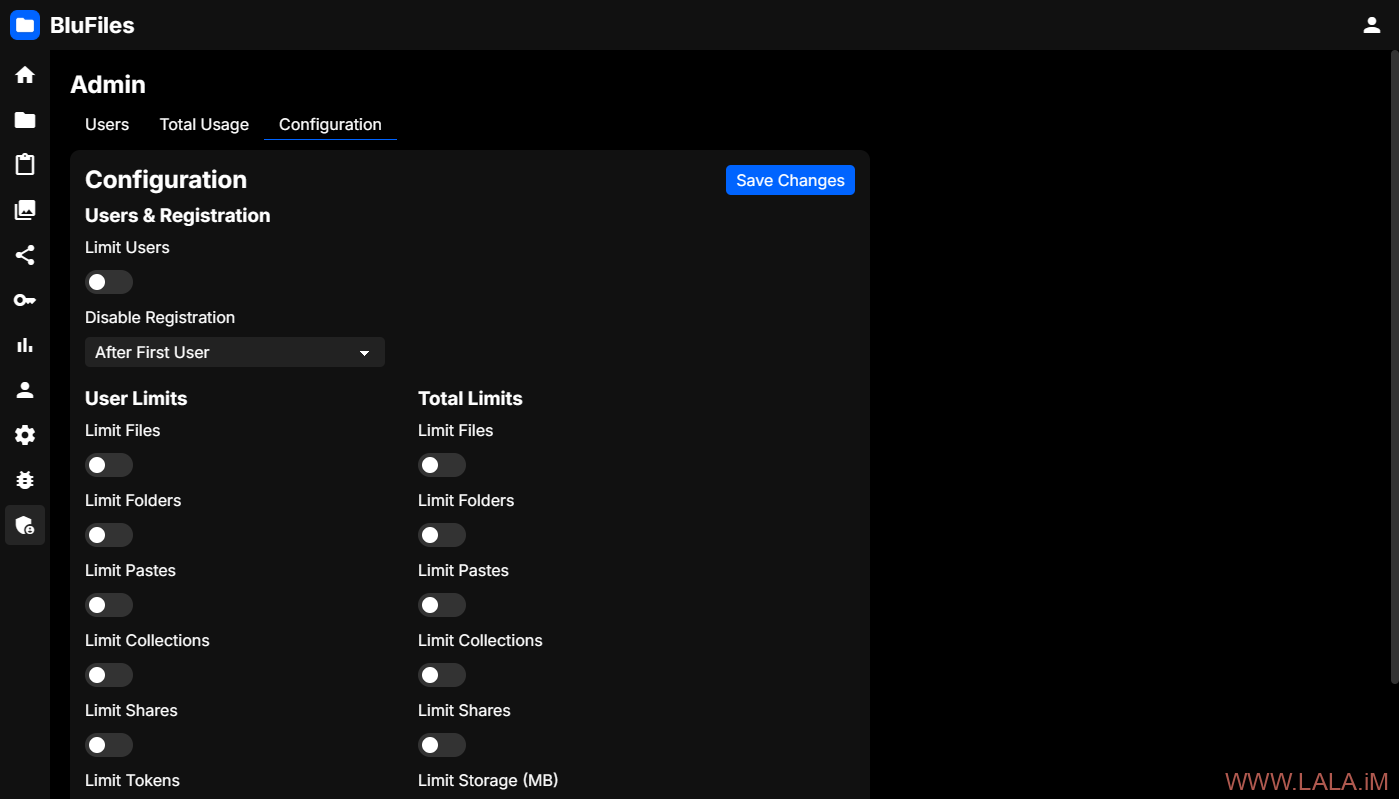Toggle Limit Pastes under Total Limits
This screenshot has height=799, width=1399.
(441, 605)
